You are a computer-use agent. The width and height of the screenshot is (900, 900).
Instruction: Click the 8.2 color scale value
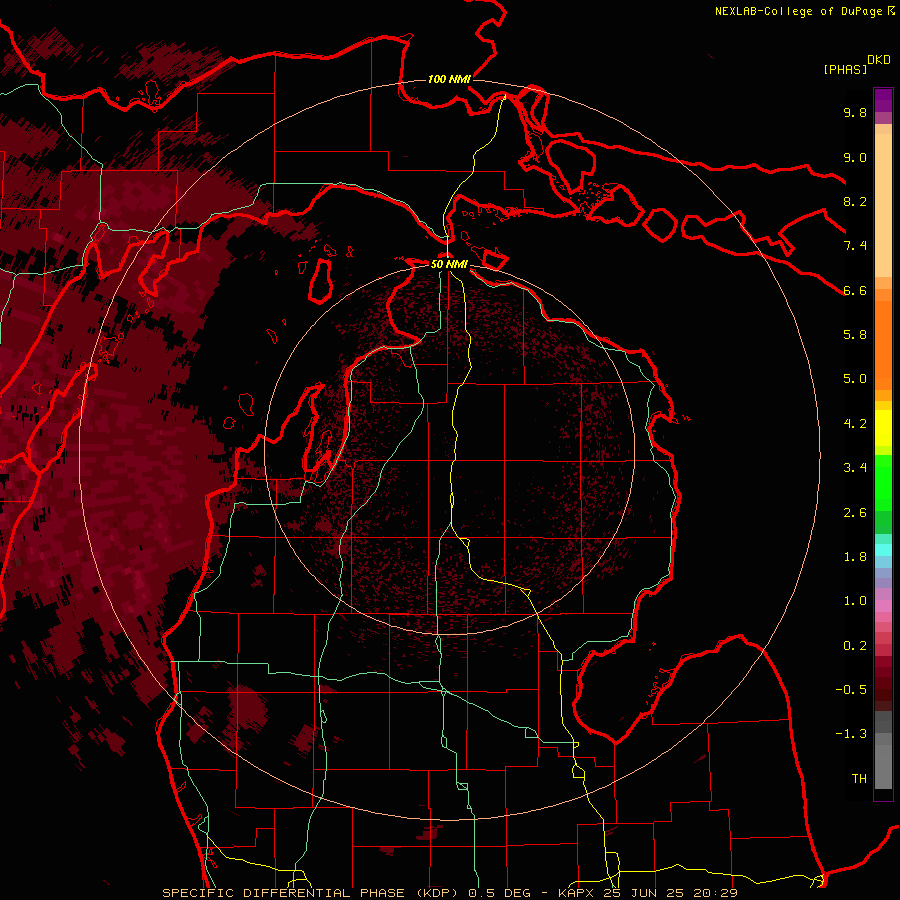pyautogui.click(x=855, y=201)
